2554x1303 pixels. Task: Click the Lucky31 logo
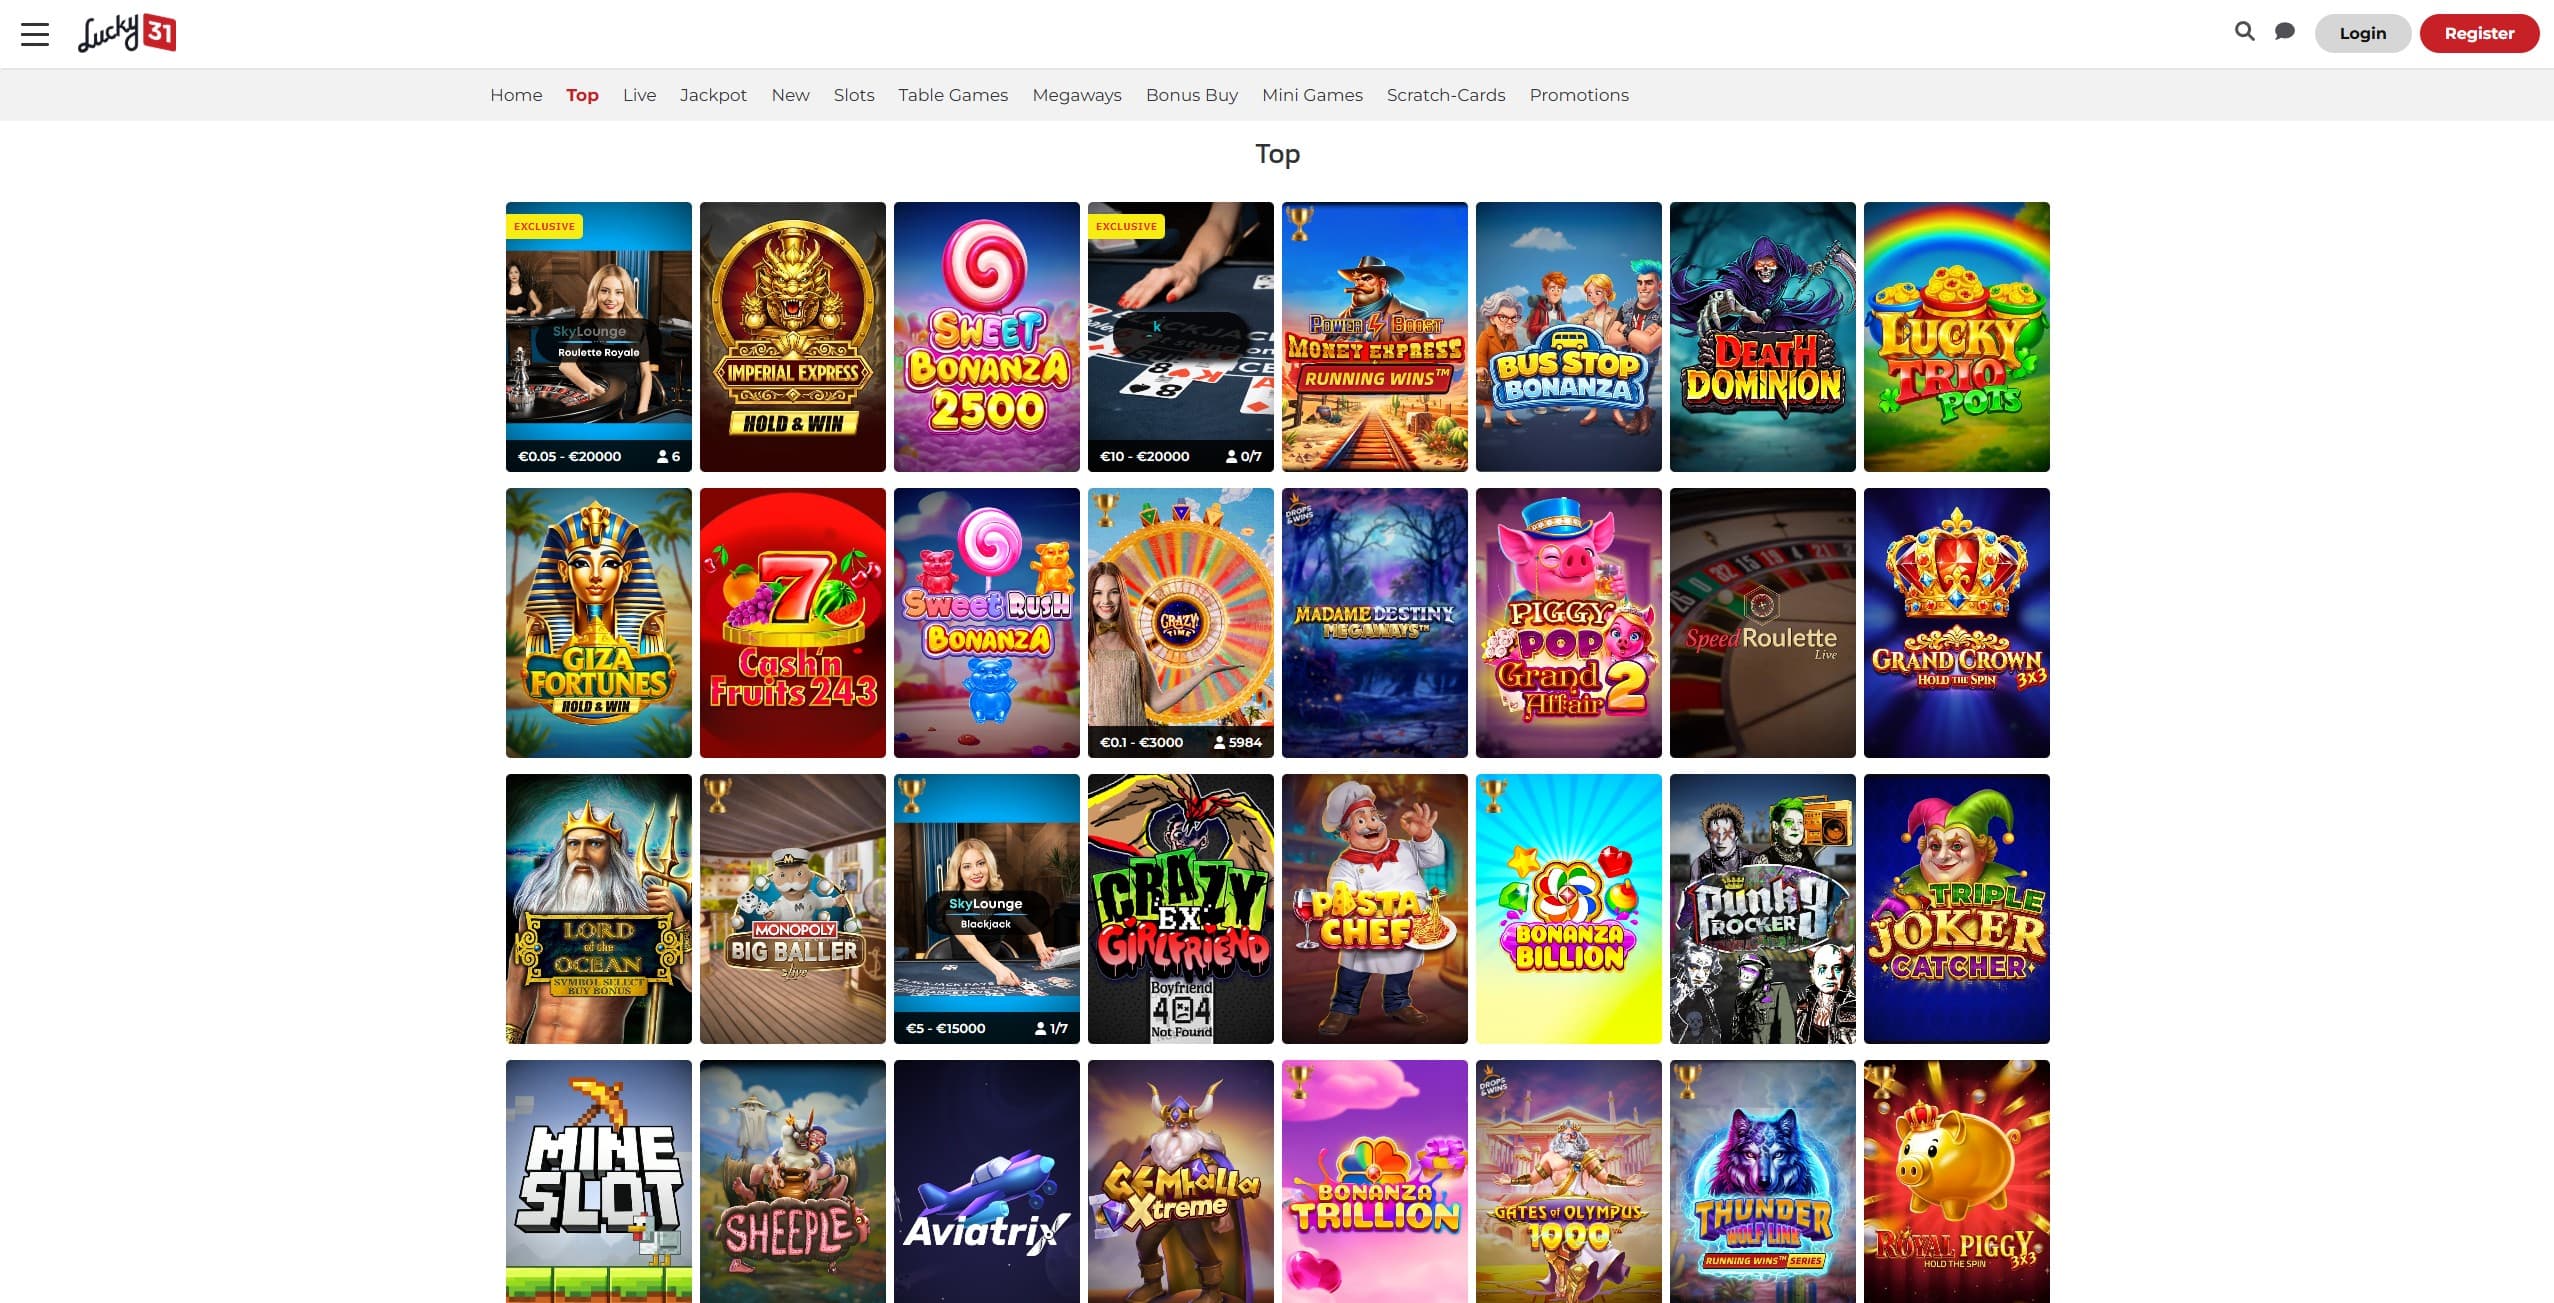127,33
